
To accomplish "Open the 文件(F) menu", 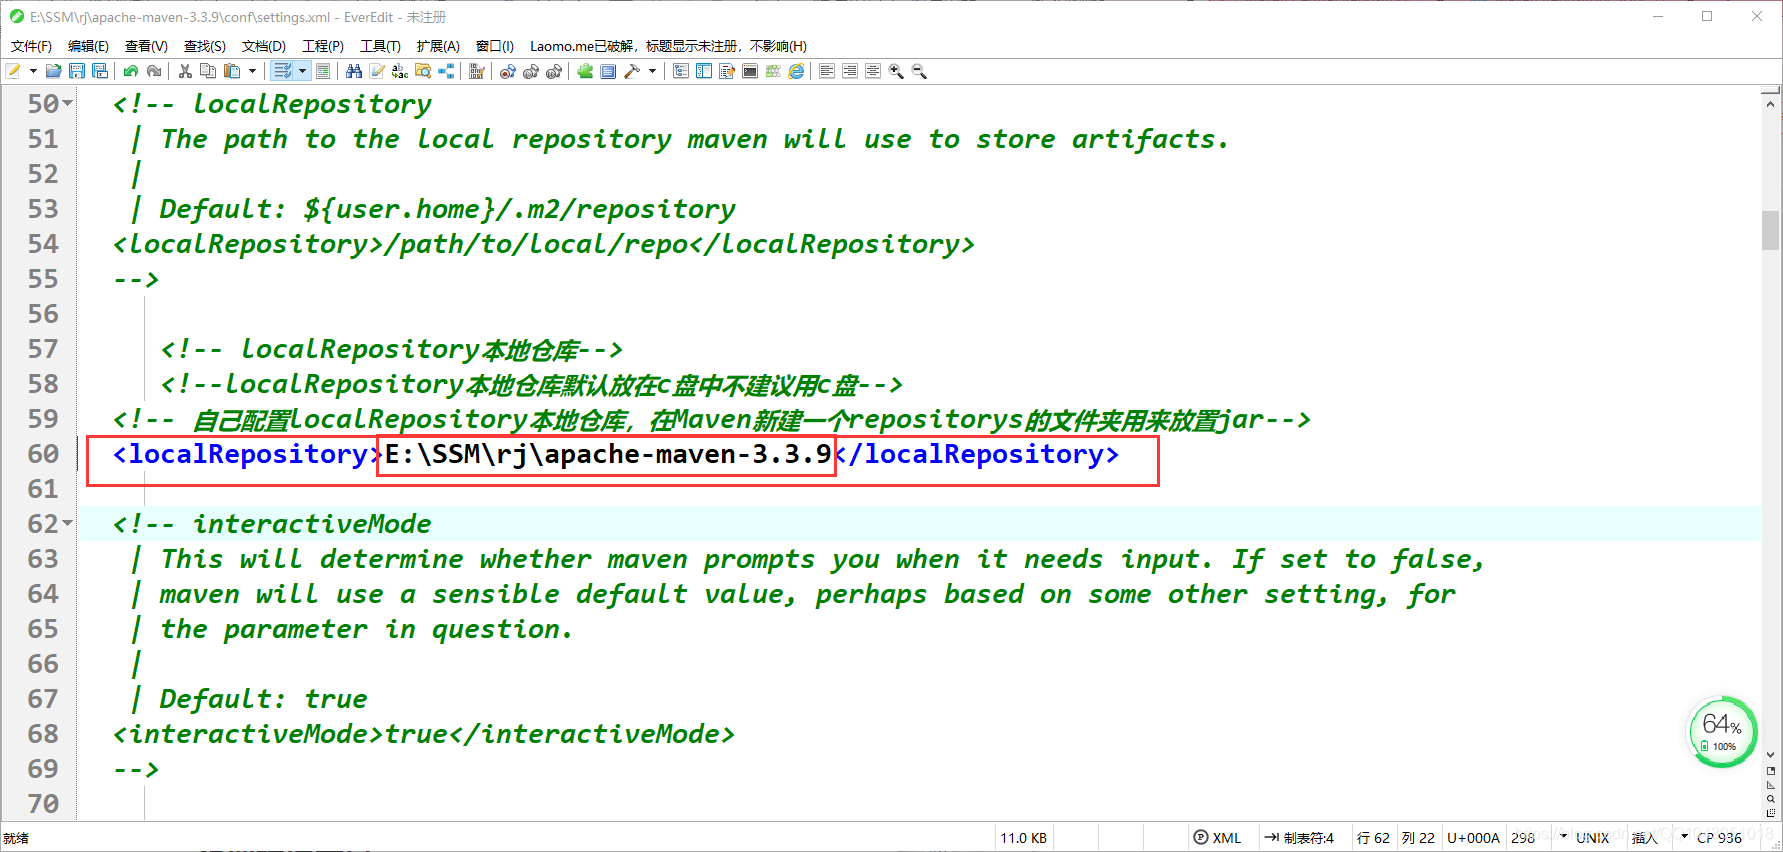I will coord(31,46).
